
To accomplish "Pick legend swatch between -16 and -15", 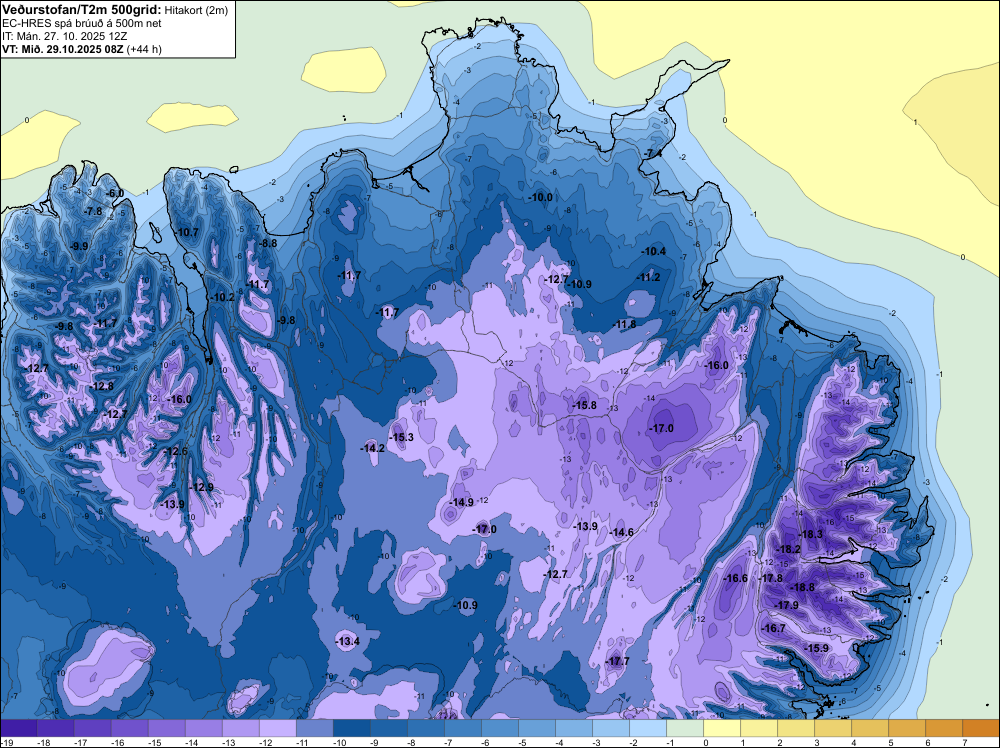I will 129,728.
